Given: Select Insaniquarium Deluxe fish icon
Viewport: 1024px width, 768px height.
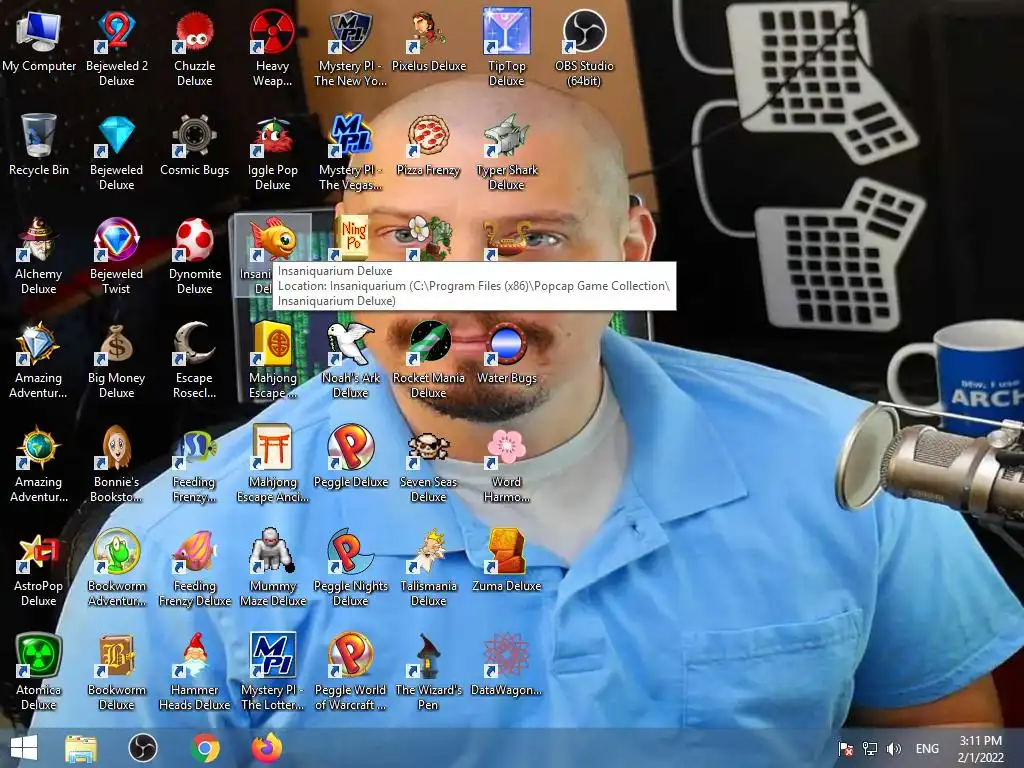Looking at the screenshot, I should point(272,240).
